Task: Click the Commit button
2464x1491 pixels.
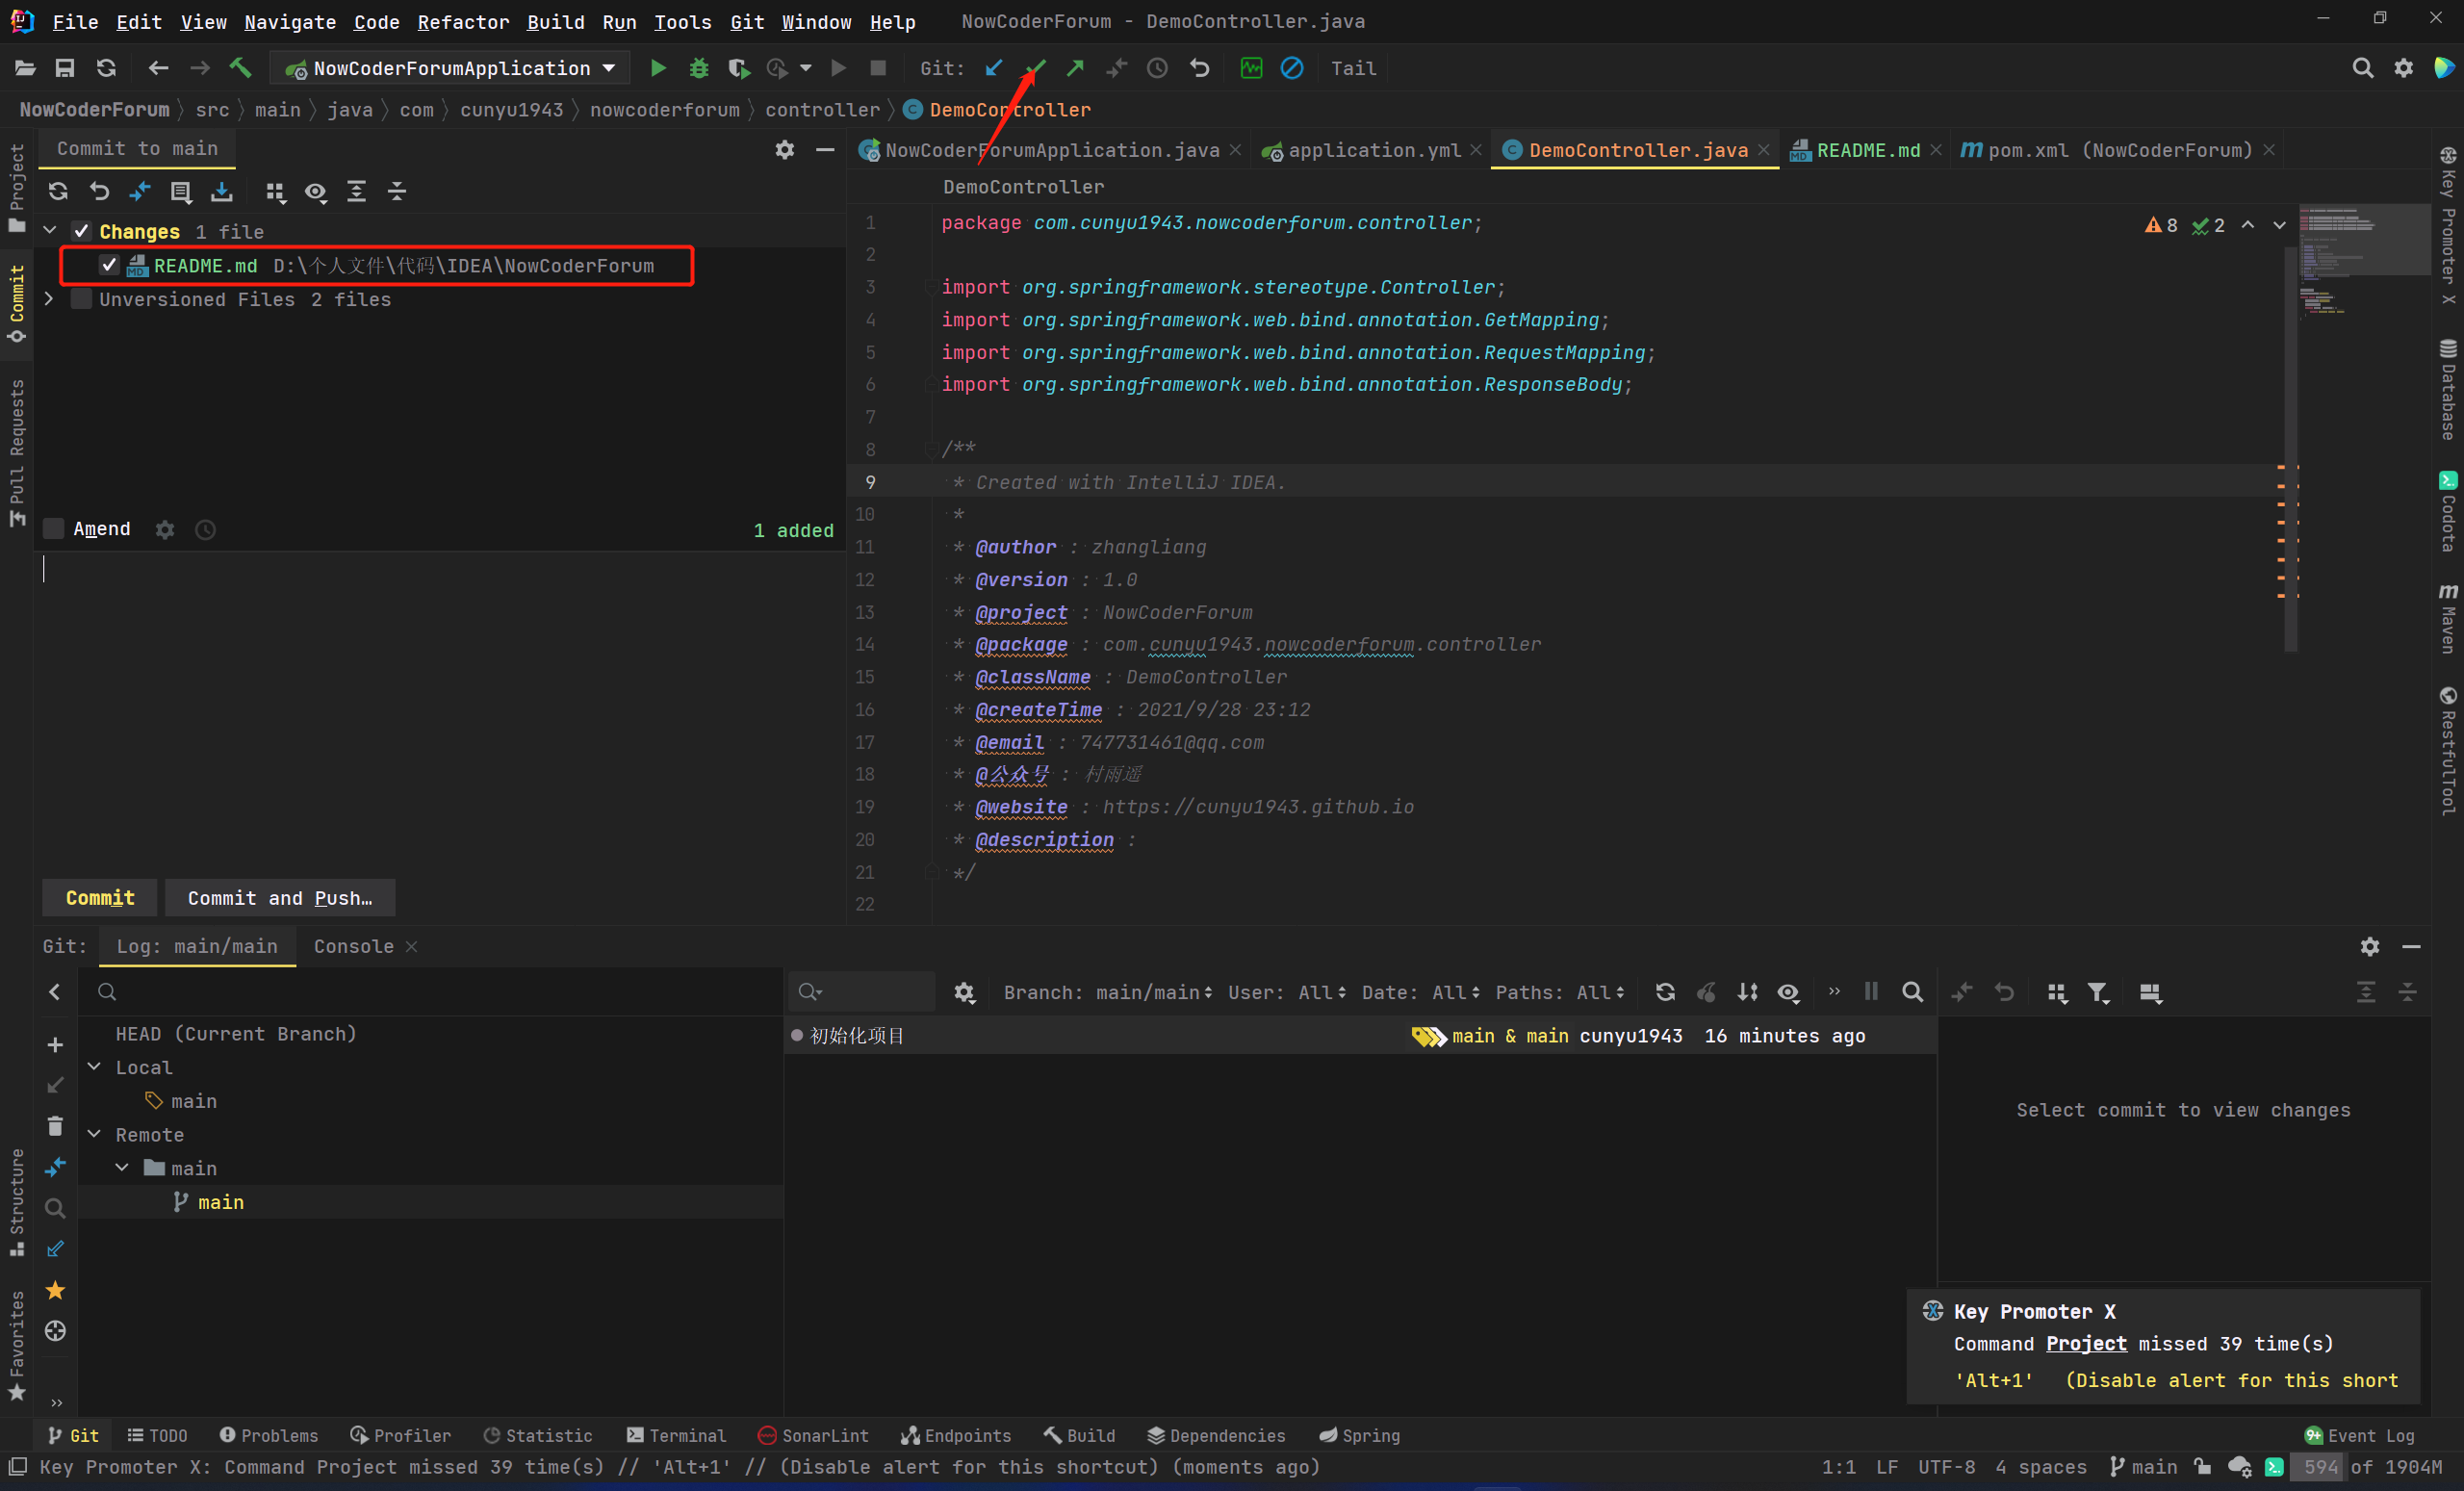Action: point(99,898)
